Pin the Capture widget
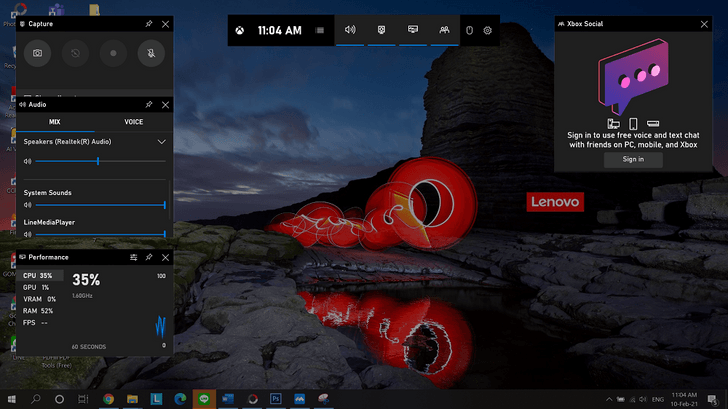Viewport: 728px width, 409px height. click(149, 24)
